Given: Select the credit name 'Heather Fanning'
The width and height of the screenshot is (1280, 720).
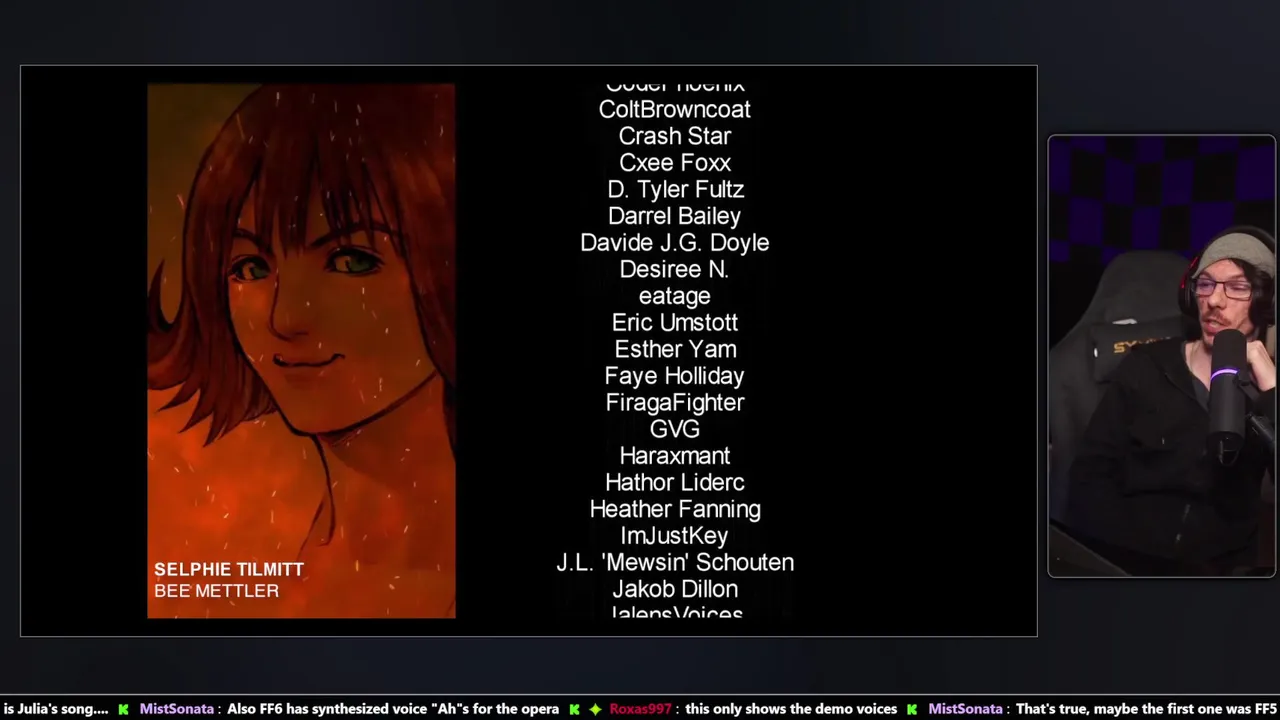Looking at the screenshot, I should pos(675,509).
